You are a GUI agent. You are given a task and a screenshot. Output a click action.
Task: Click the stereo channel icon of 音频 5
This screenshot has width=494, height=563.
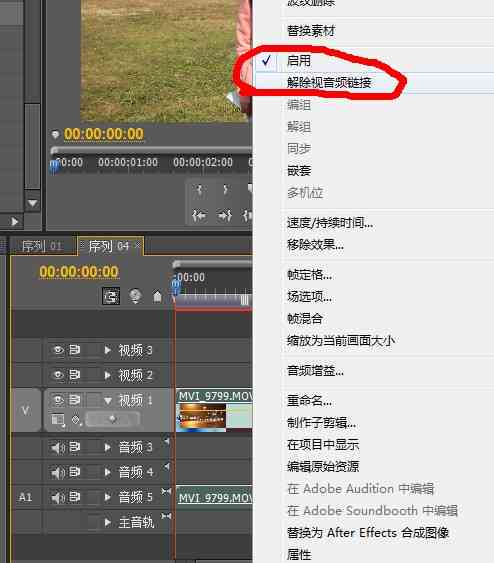coord(166,491)
